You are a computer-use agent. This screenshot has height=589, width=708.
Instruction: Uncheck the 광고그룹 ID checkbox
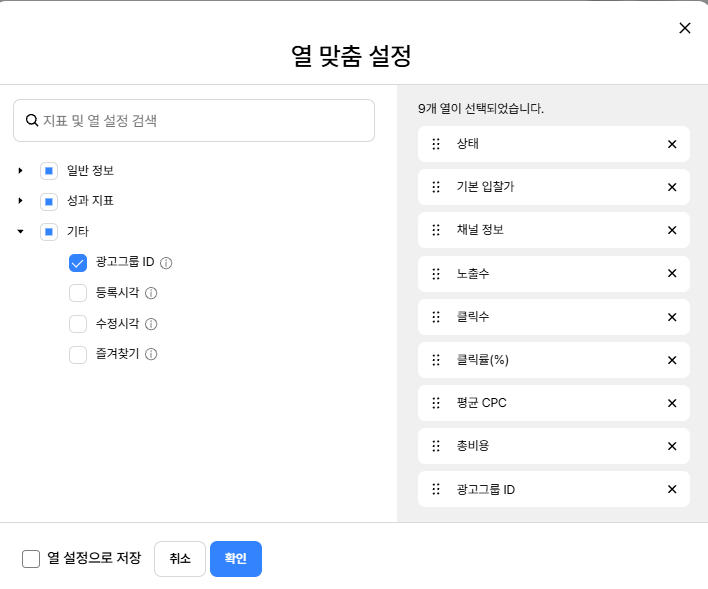pyautogui.click(x=78, y=263)
